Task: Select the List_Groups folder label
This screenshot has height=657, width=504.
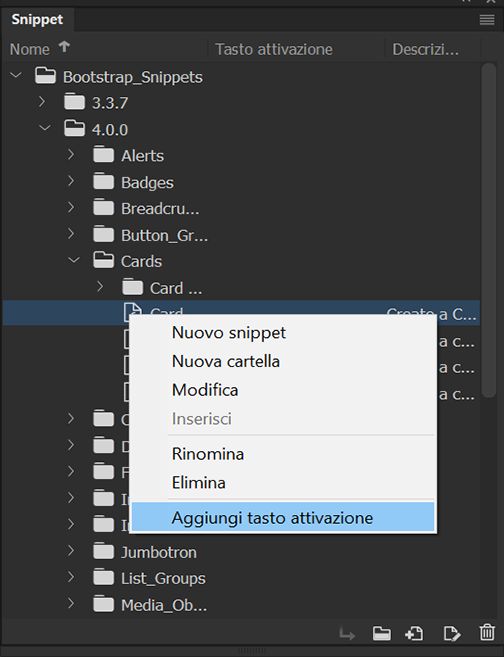Action: [x=163, y=579]
